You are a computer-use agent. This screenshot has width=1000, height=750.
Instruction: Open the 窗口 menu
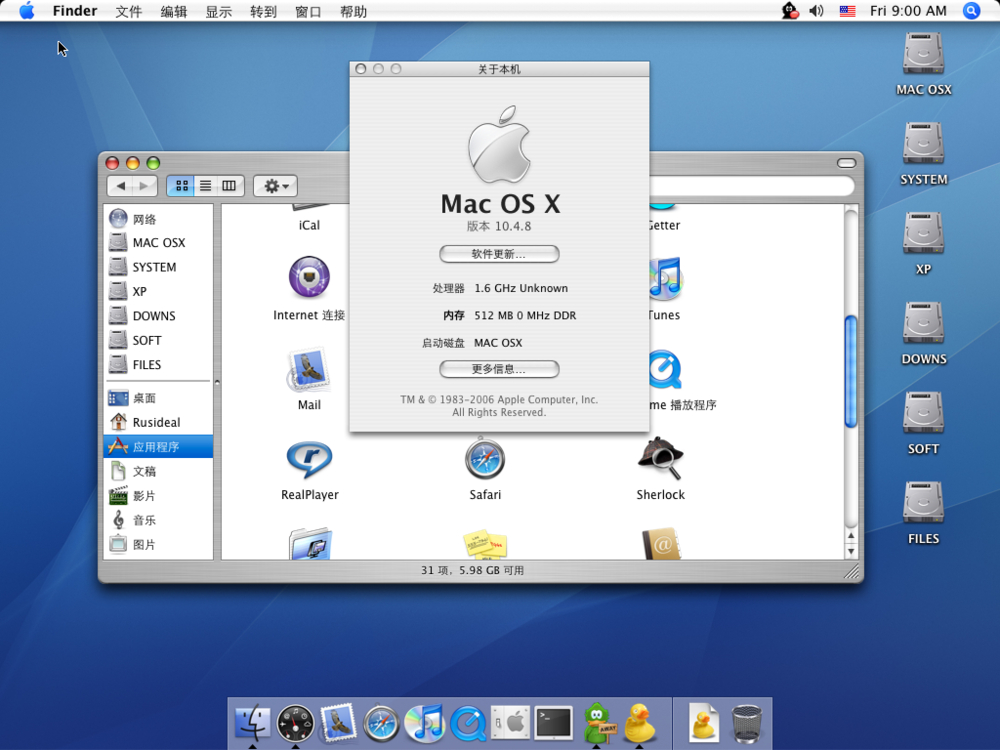308,11
